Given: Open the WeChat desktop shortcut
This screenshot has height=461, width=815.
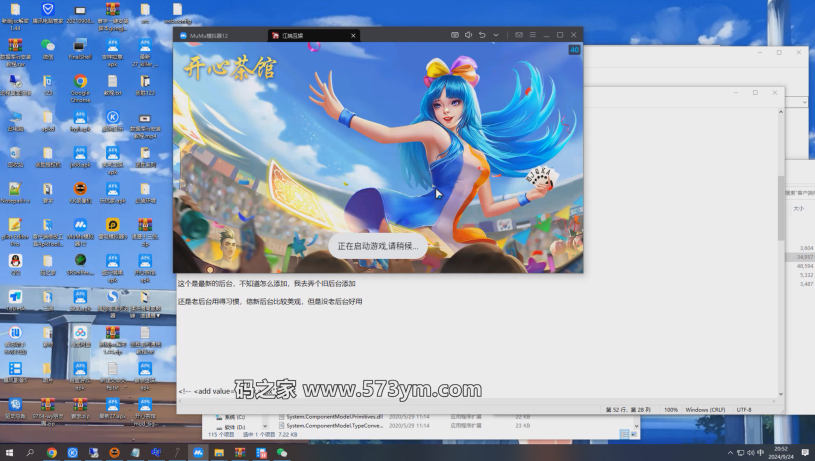Looking at the screenshot, I should click(48, 49).
